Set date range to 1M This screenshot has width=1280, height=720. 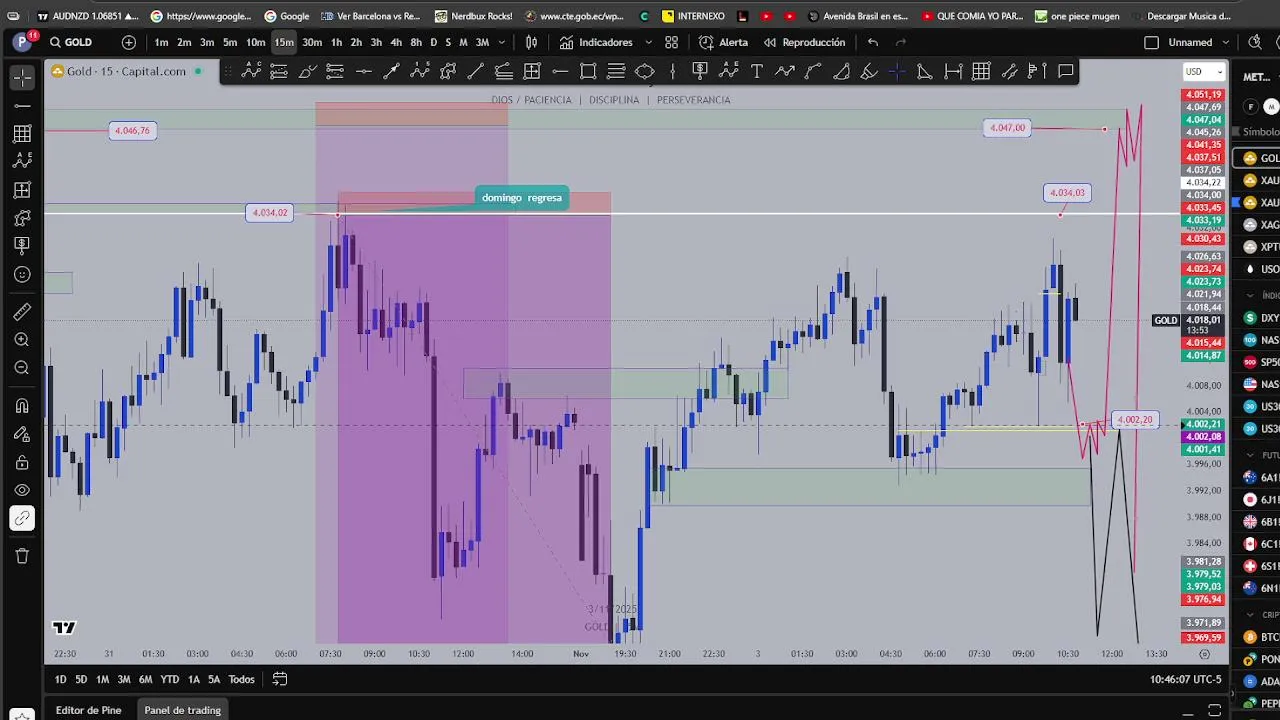pos(102,679)
